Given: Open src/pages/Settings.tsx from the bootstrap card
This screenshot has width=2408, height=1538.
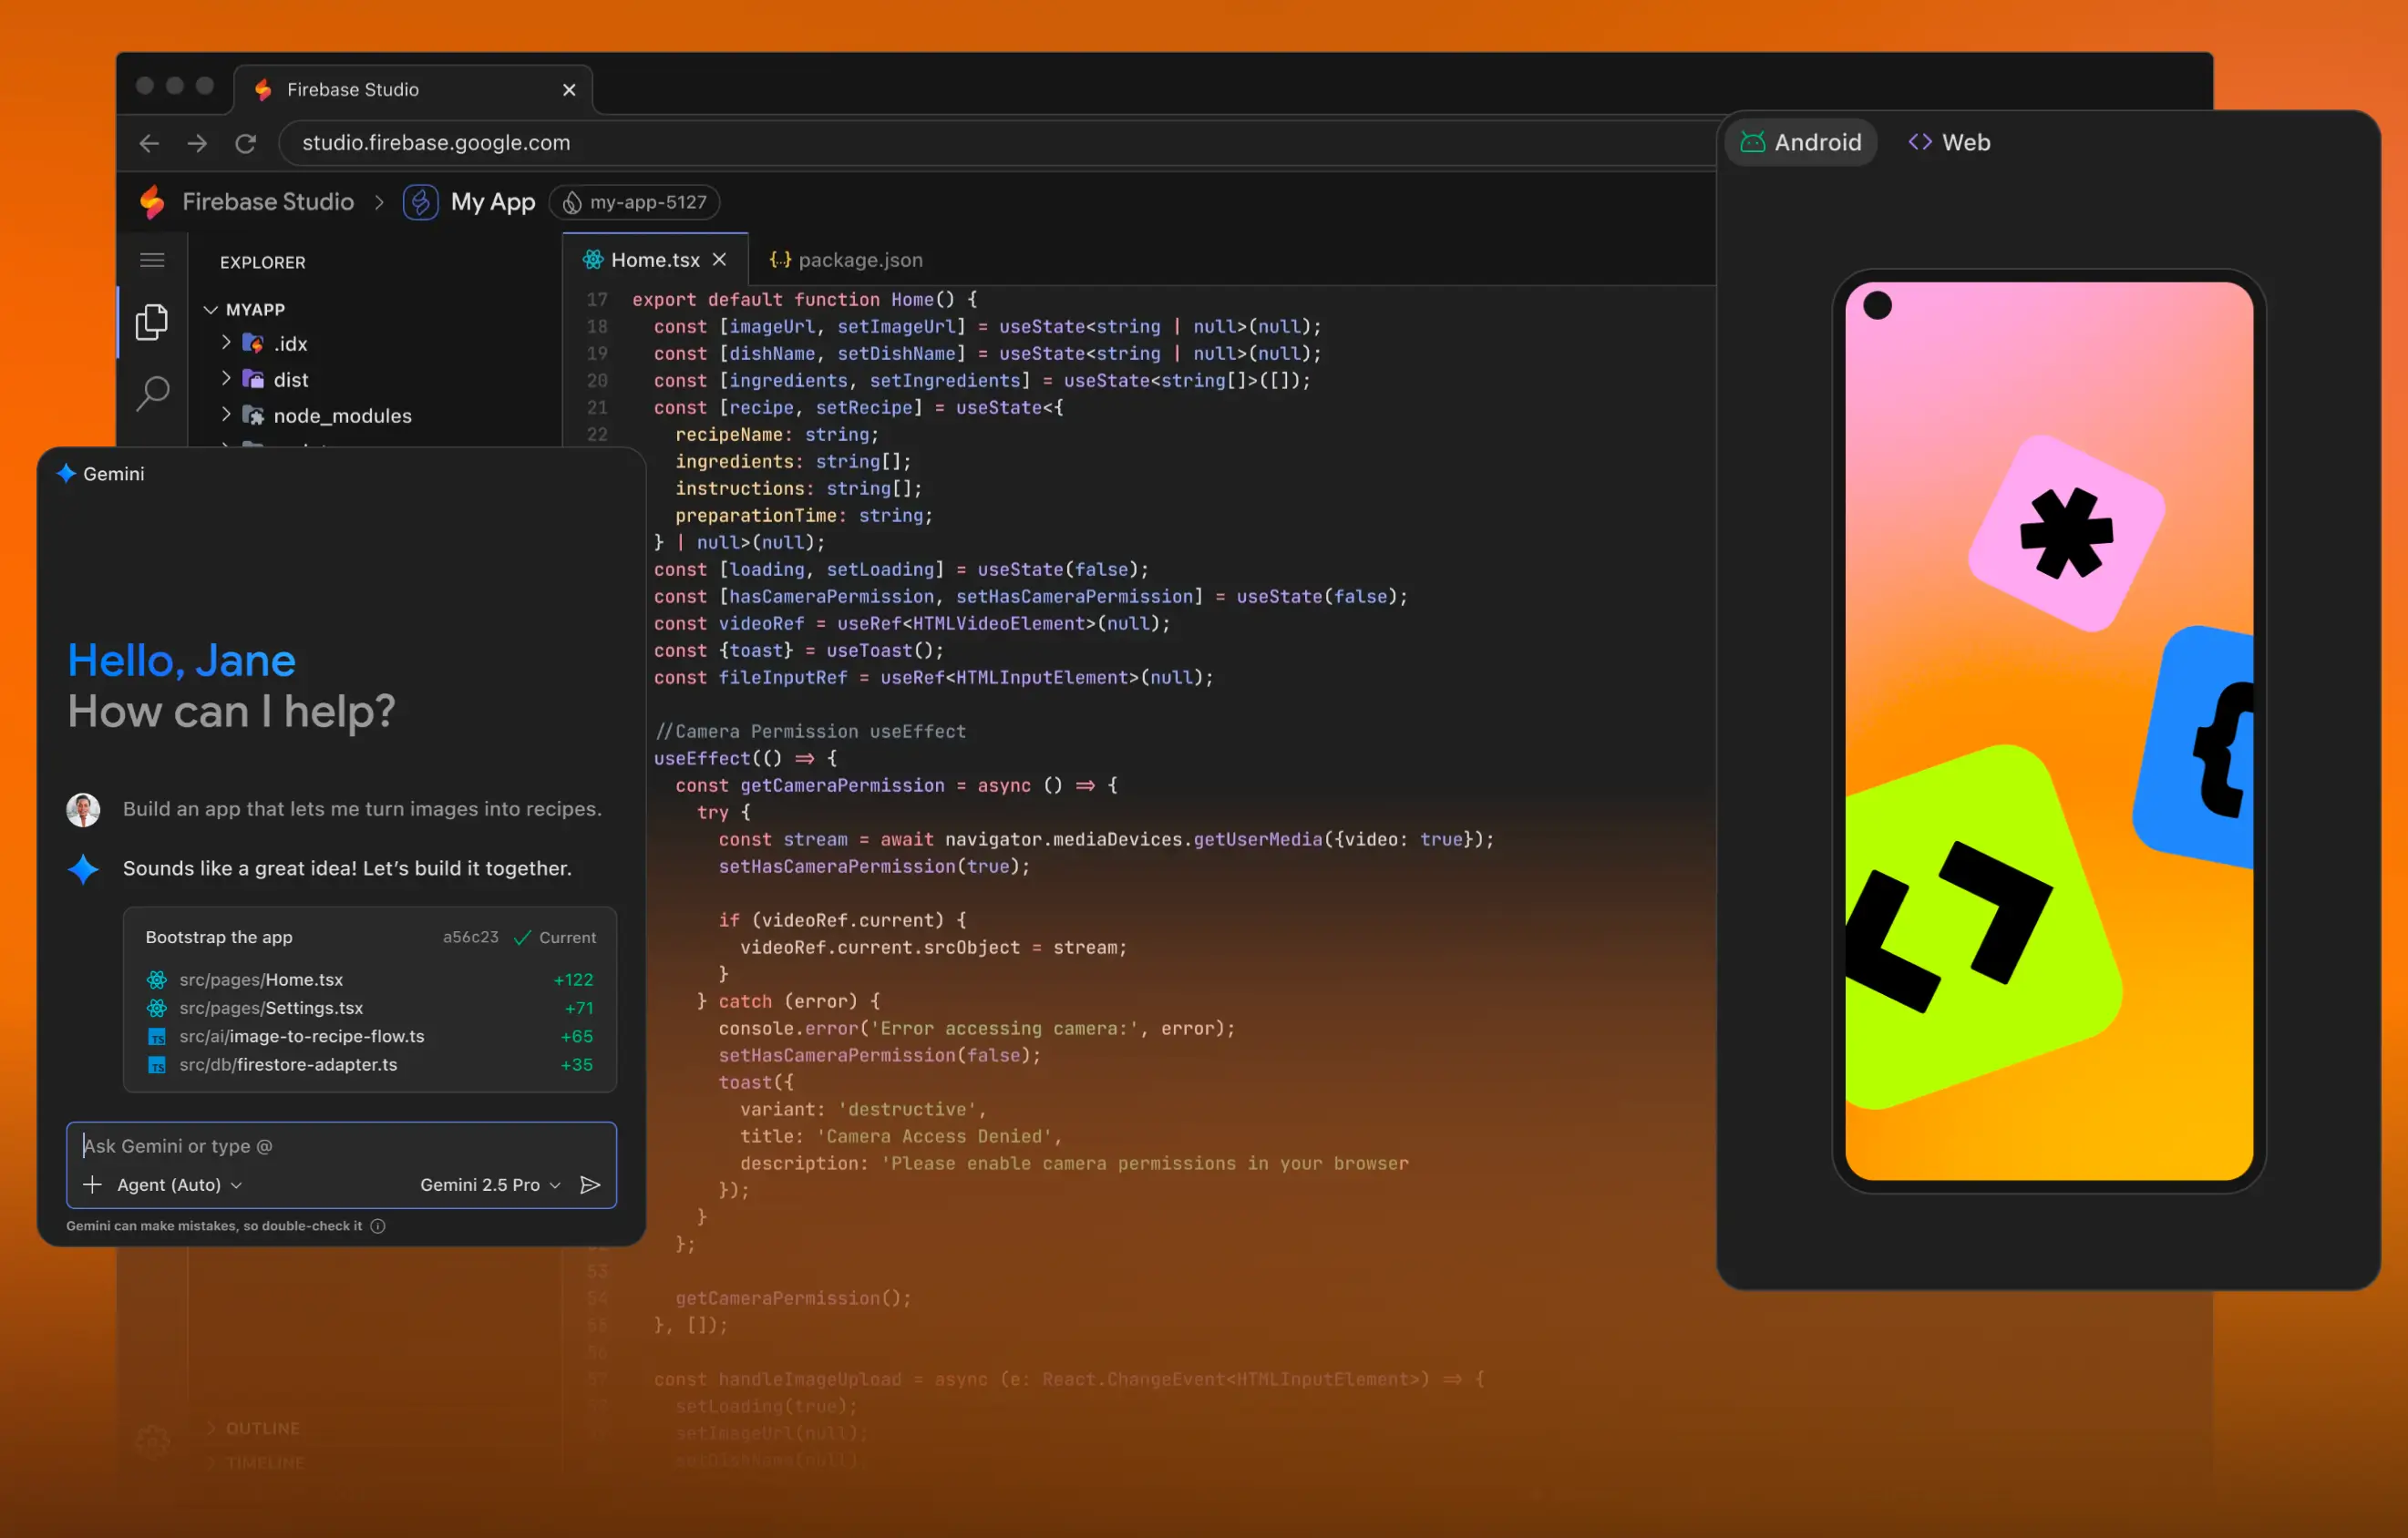Looking at the screenshot, I should pyautogui.click(x=271, y=1008).
